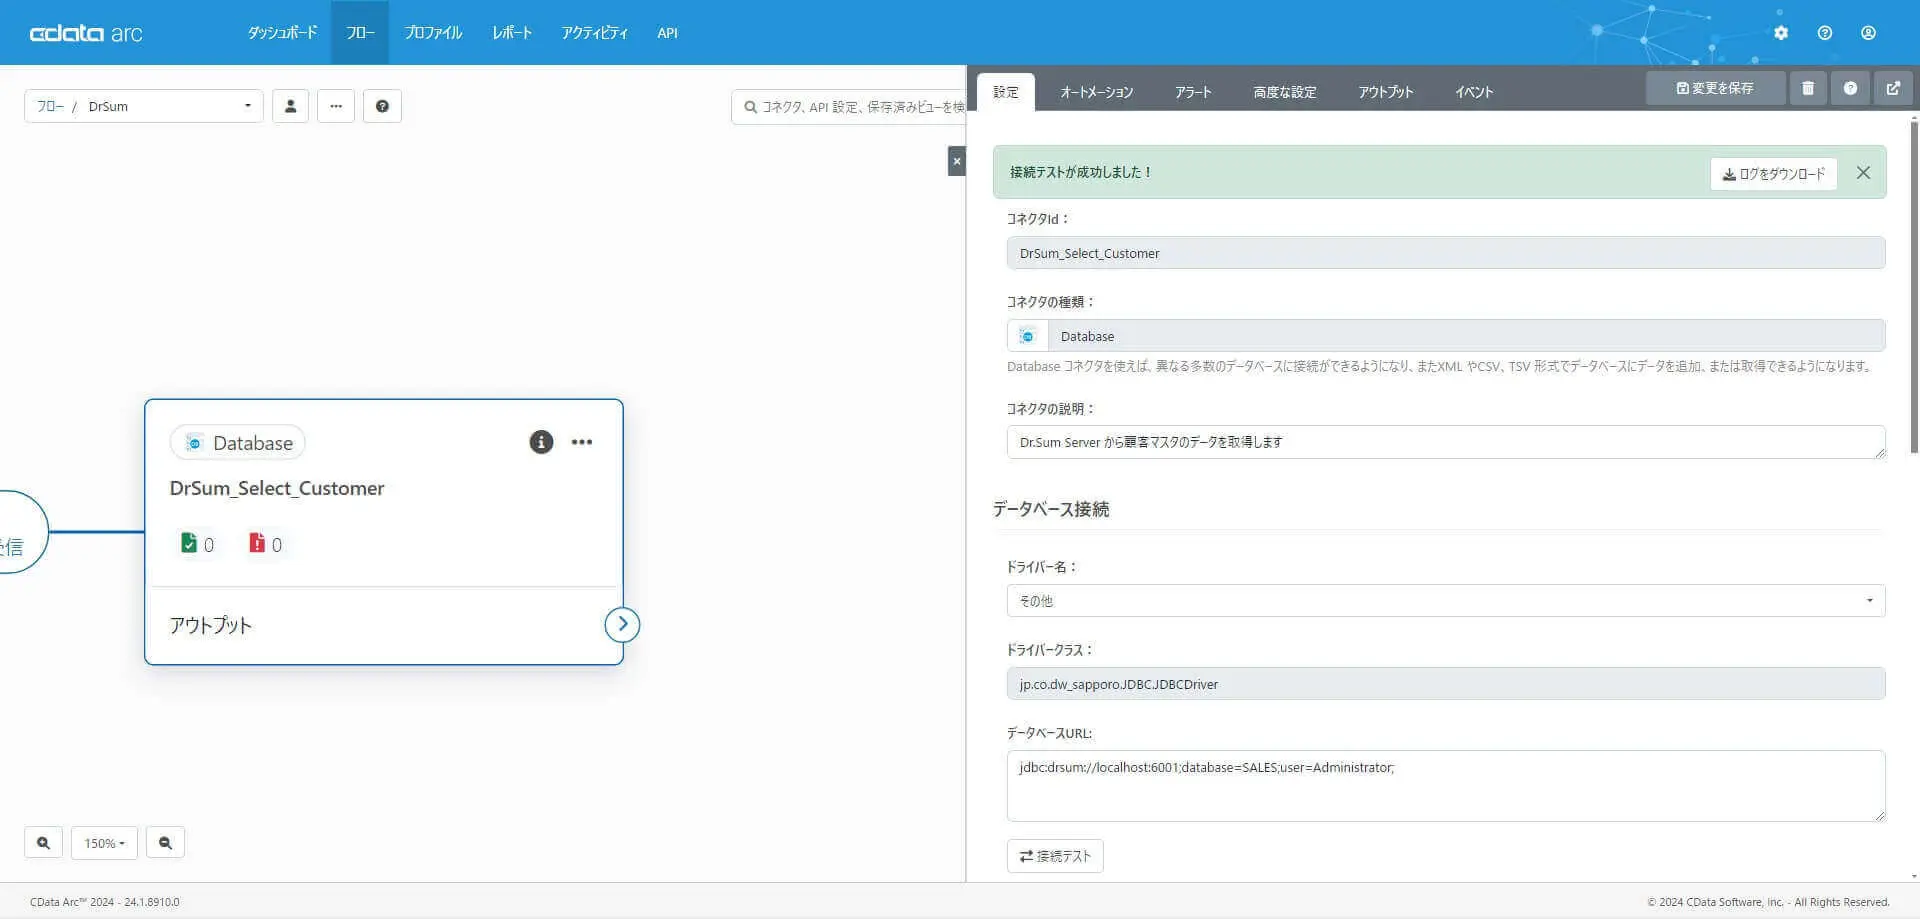Click the red error file count icon
Viewport: 1920px width, 919px height.
257,543
